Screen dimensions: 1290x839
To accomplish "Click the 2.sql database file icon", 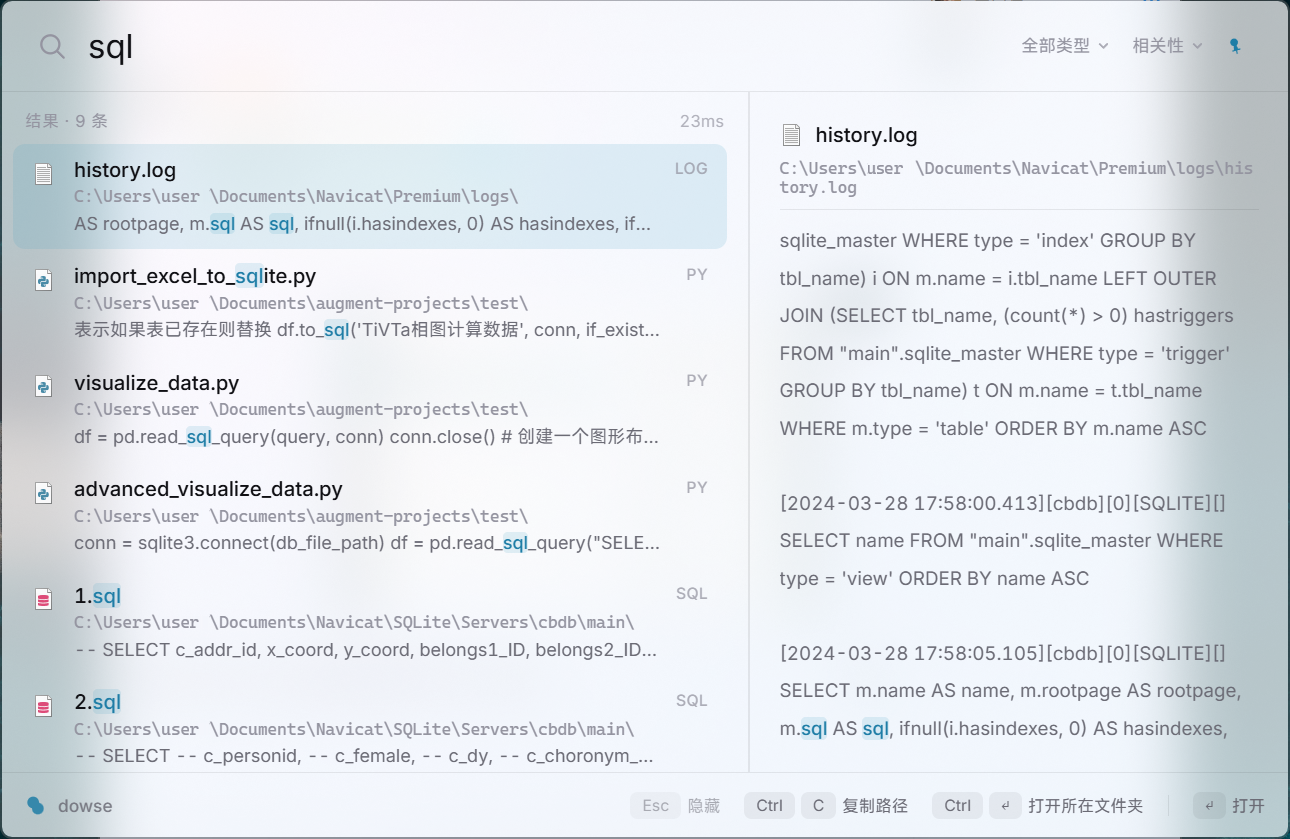I will coord(43,705).
